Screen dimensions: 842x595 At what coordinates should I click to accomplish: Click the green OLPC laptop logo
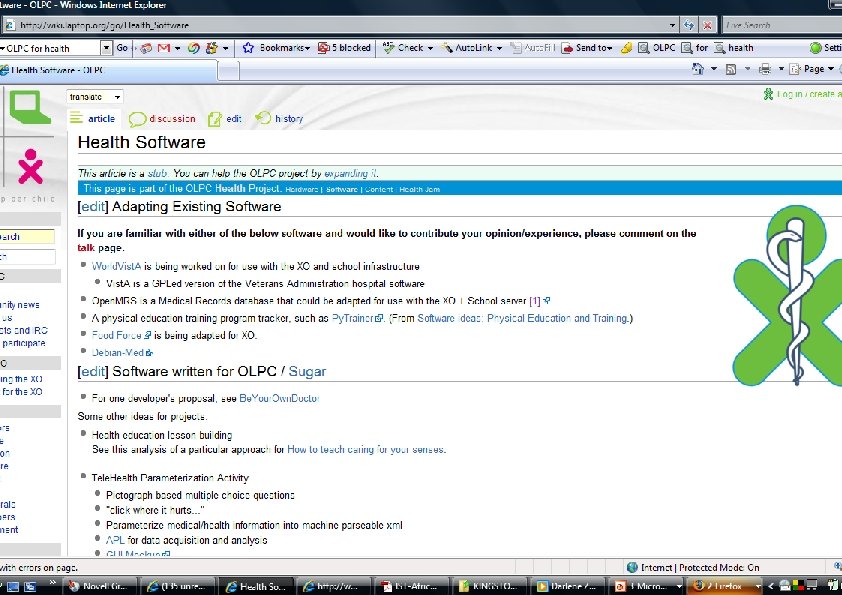(x=30, y=107)
